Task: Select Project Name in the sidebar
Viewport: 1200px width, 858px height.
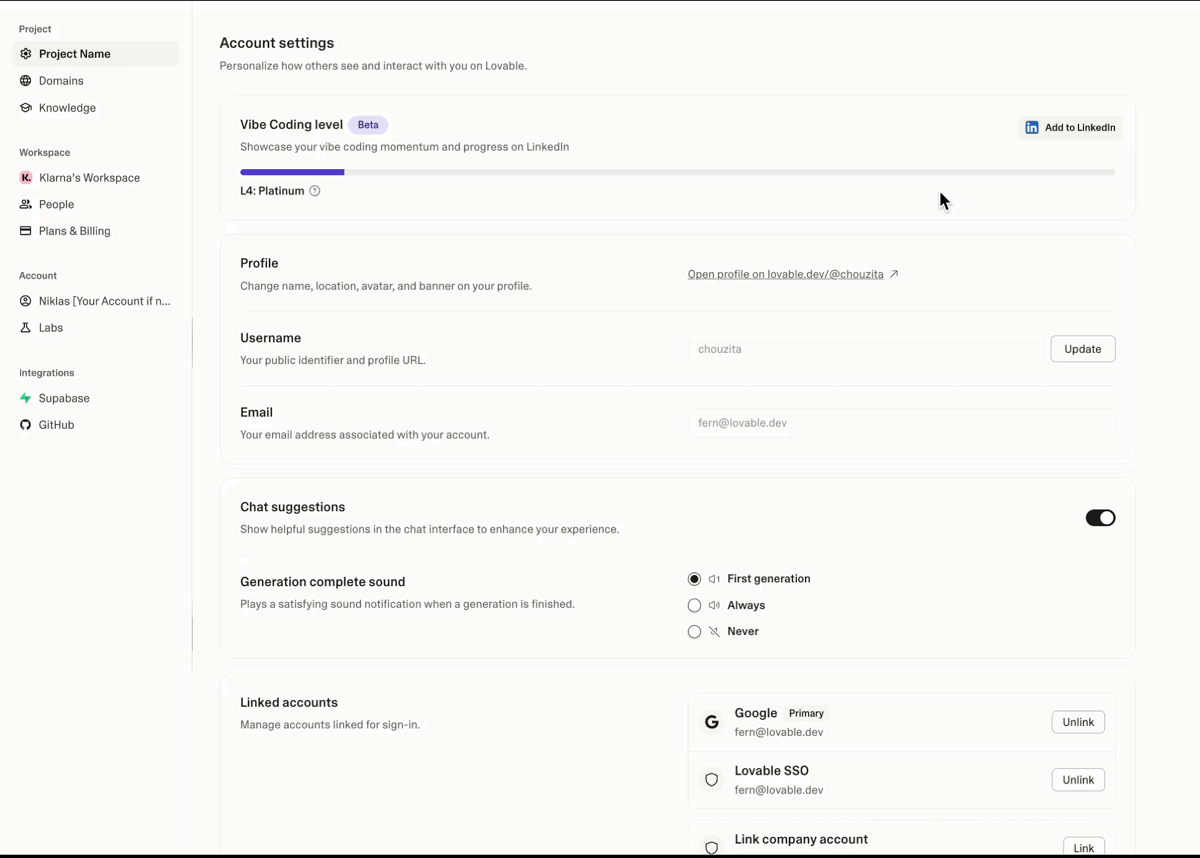Action: coord(74,53)
